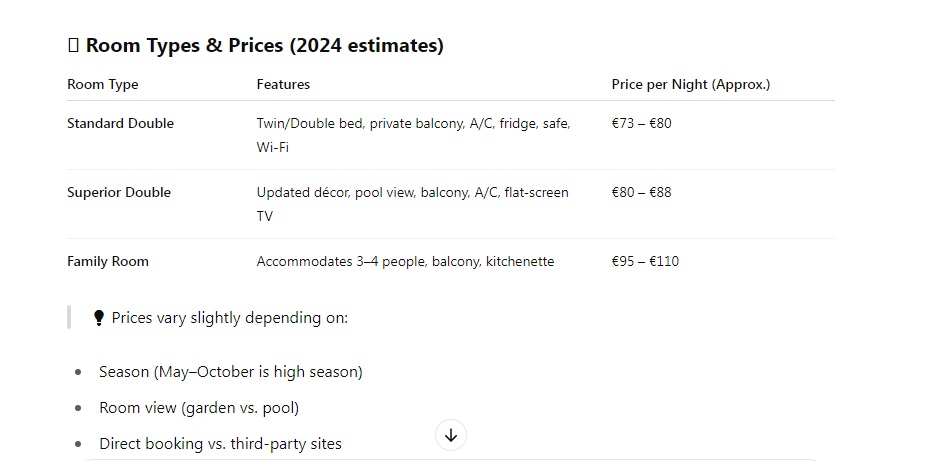Click the Room view garden vs. pool bullet

(x=199, y=408)
